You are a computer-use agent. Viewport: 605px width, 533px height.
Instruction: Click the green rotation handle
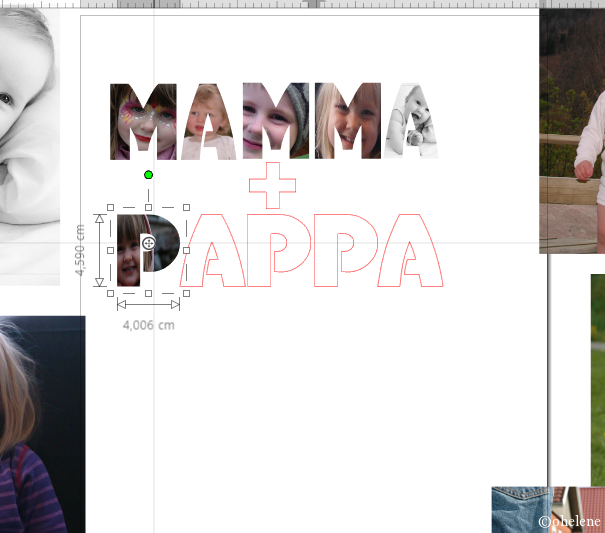148,175
